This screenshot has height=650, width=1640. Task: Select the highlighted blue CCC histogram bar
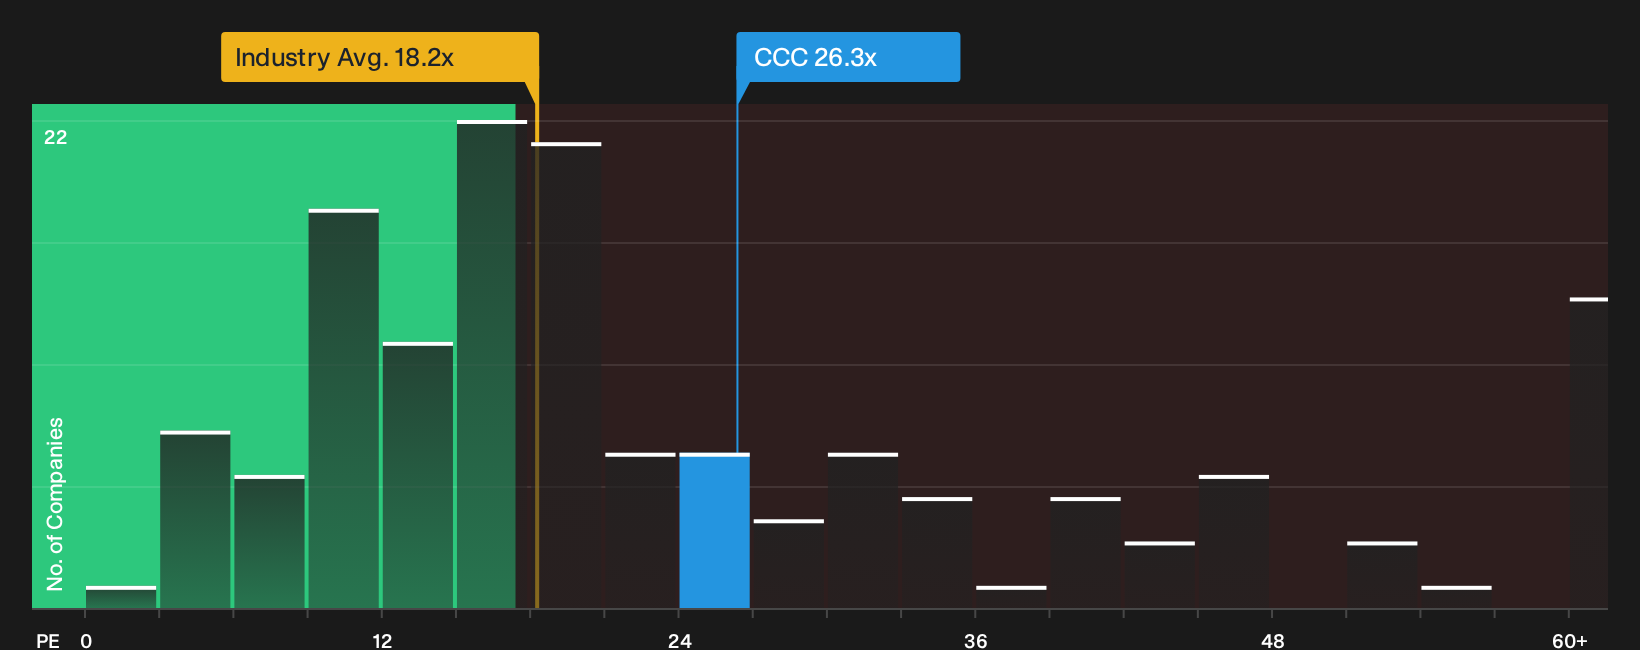point(714,531)
